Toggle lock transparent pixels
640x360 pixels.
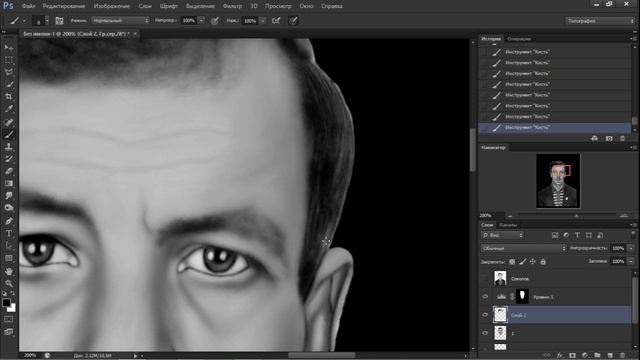pyautogui.click(x=512, y=262)
